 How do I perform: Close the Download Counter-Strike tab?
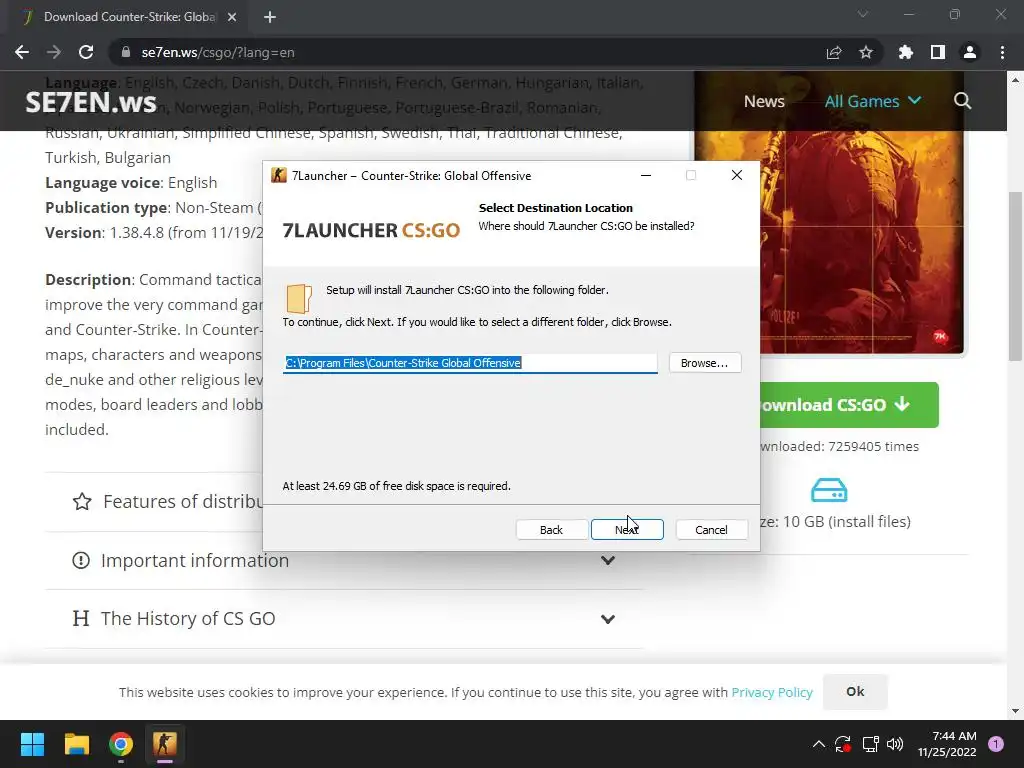232,17
